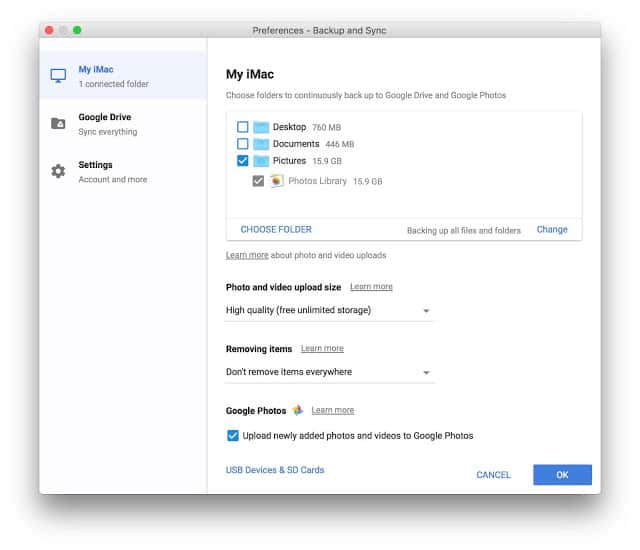Viewport: 640px width, 550px height.
Task: Click Backing up all files and folders text
Action: (464, 231)
